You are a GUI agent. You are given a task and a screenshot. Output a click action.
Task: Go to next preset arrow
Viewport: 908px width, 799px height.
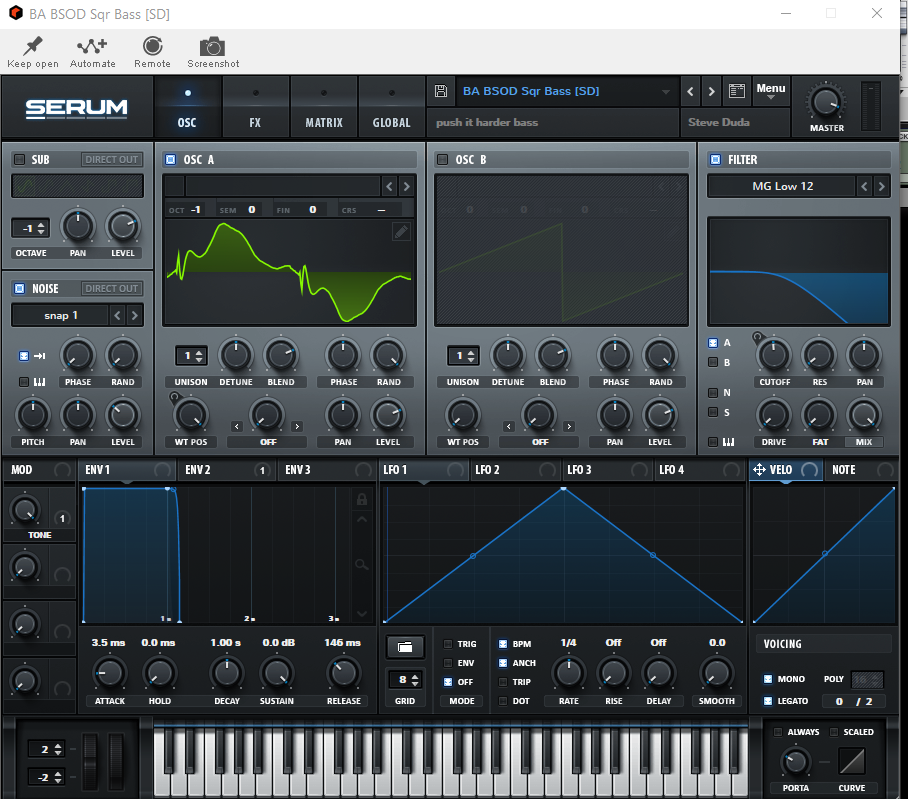tap(712, 91)
